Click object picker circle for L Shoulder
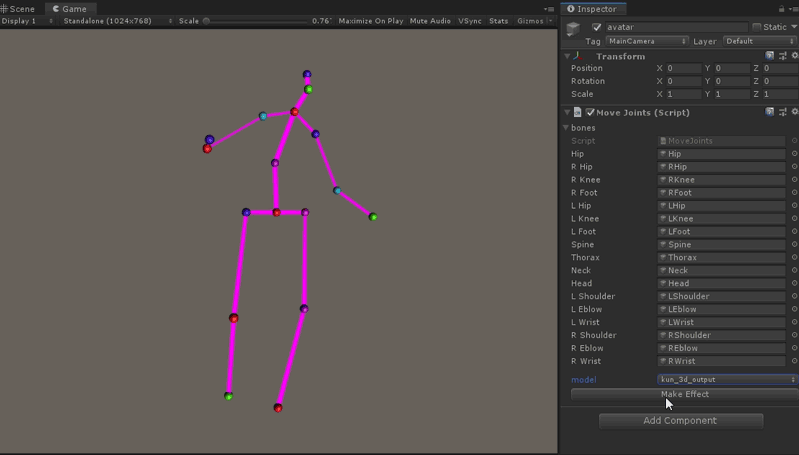Viewport: 799px width, 455px height. (x=794, y=296)
